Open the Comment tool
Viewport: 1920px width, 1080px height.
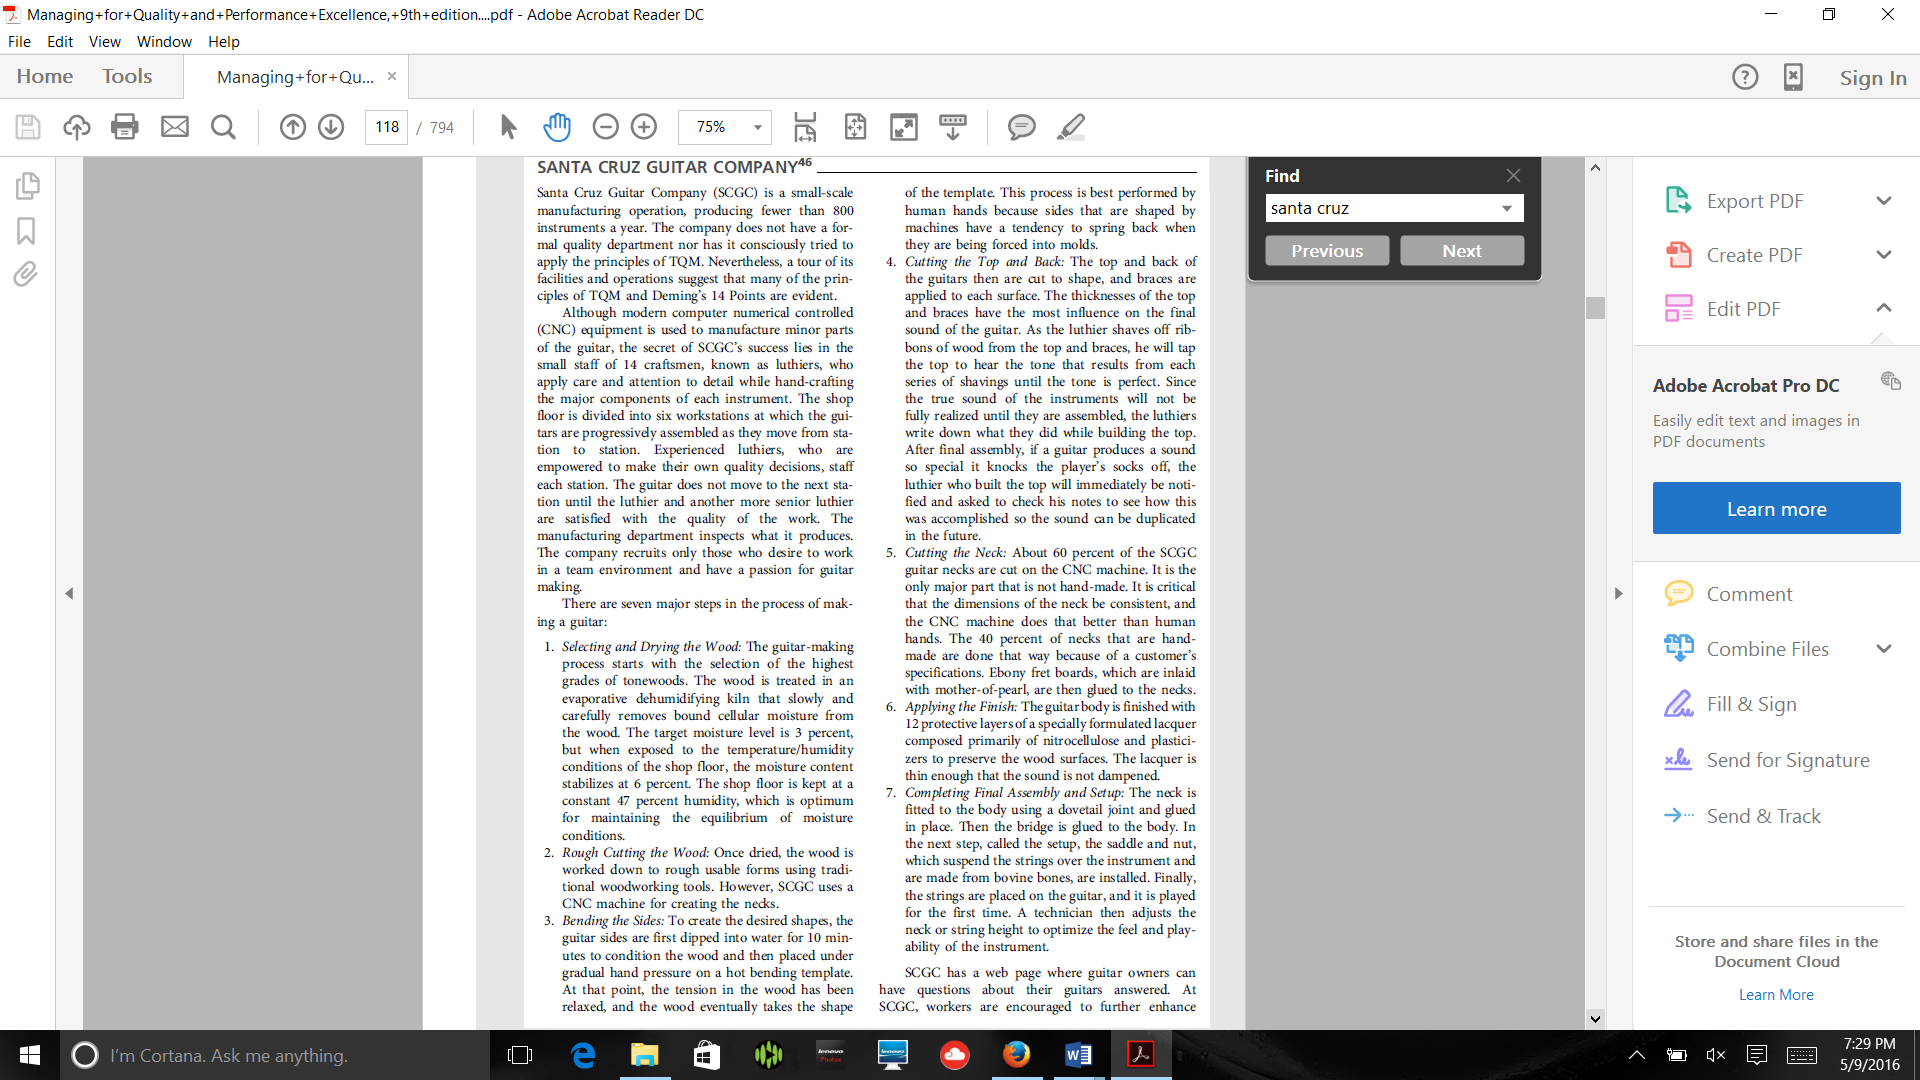coord(1748,594)
